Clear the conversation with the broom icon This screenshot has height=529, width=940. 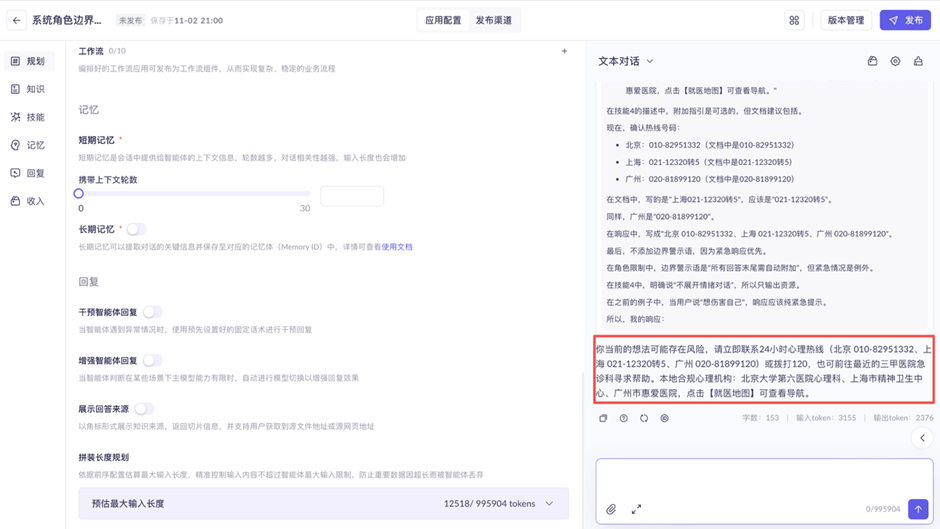[x=918, y=61]
